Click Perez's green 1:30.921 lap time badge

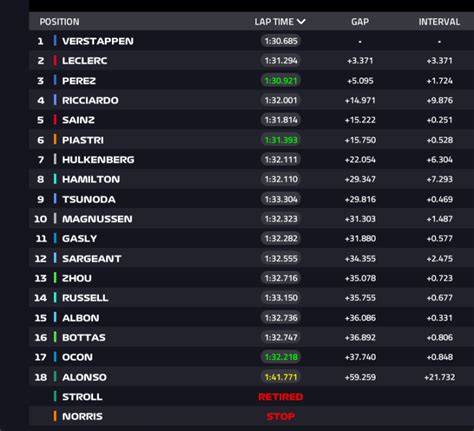click(281, 81)
